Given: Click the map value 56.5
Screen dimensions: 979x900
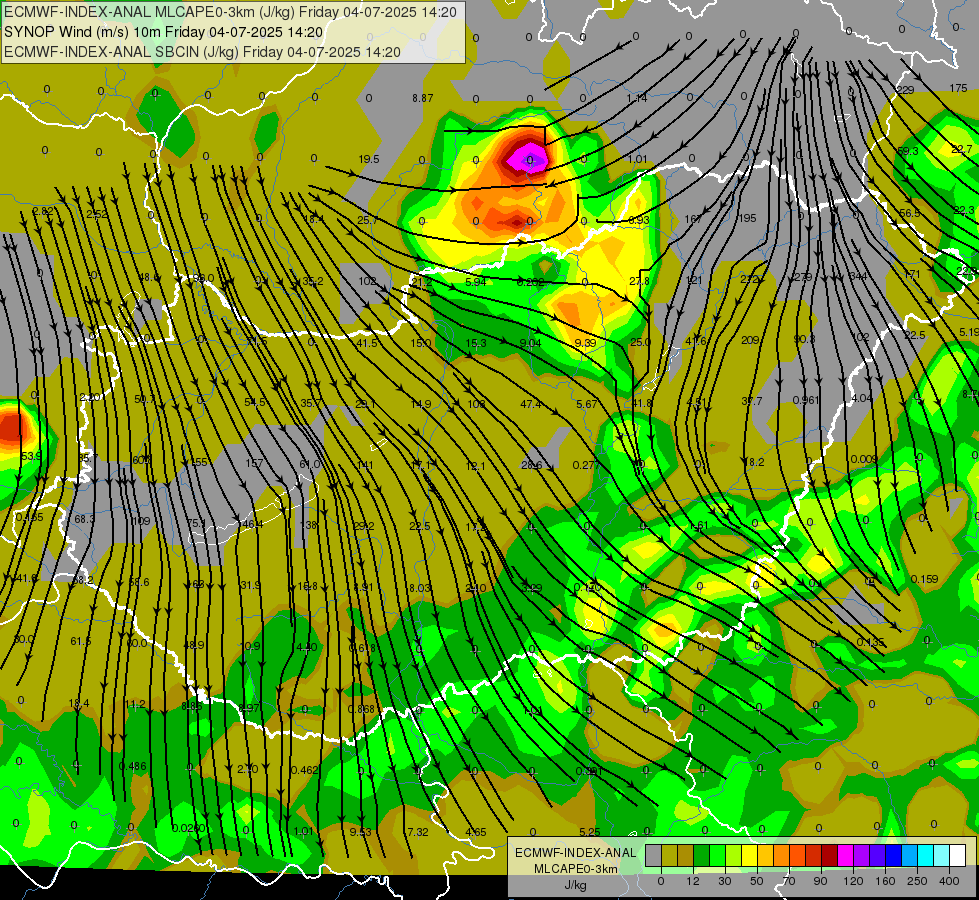Looking at the screenshot, I should point(910,213).
